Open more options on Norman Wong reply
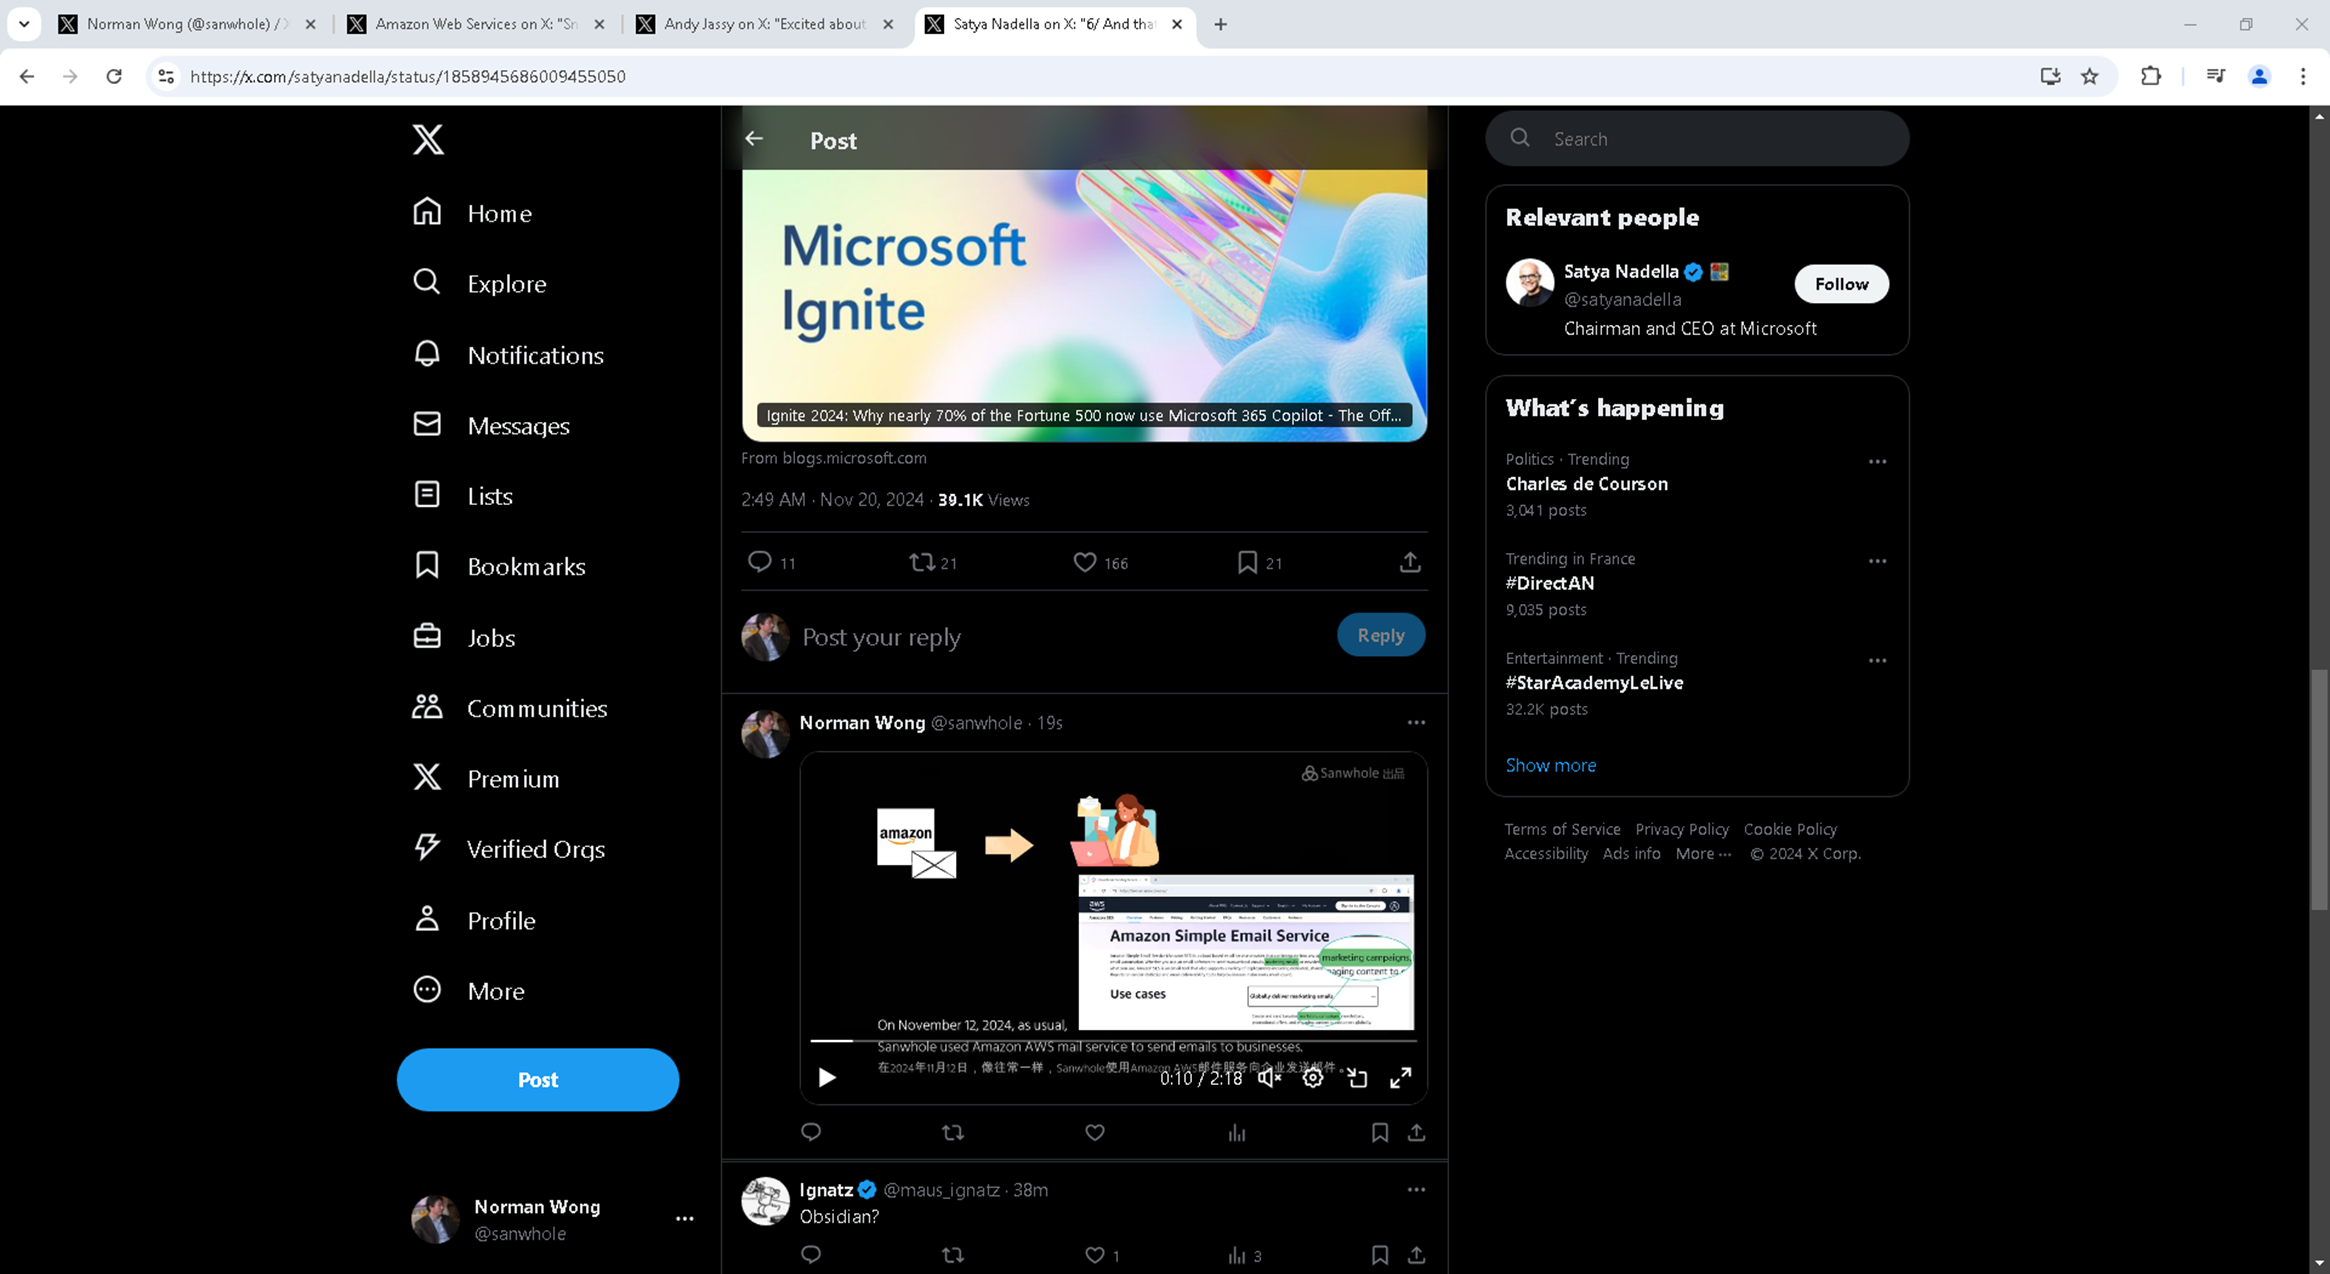Screen dimensions: 2330x1274 1416,722
